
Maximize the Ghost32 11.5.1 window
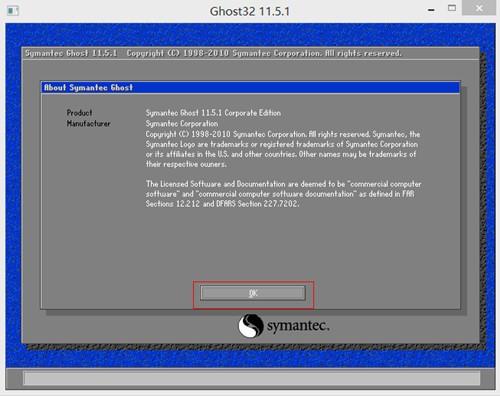(x=452, y=8)
